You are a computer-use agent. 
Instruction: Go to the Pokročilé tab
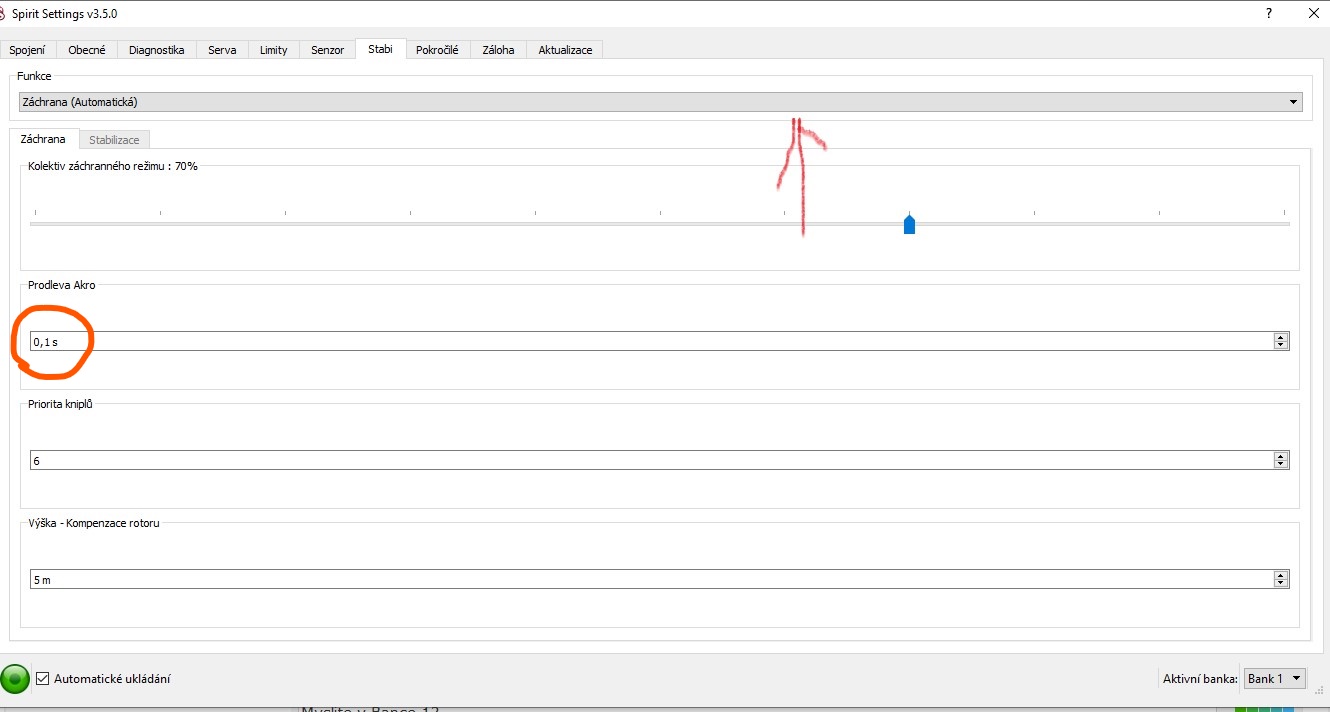click(437, 50)
